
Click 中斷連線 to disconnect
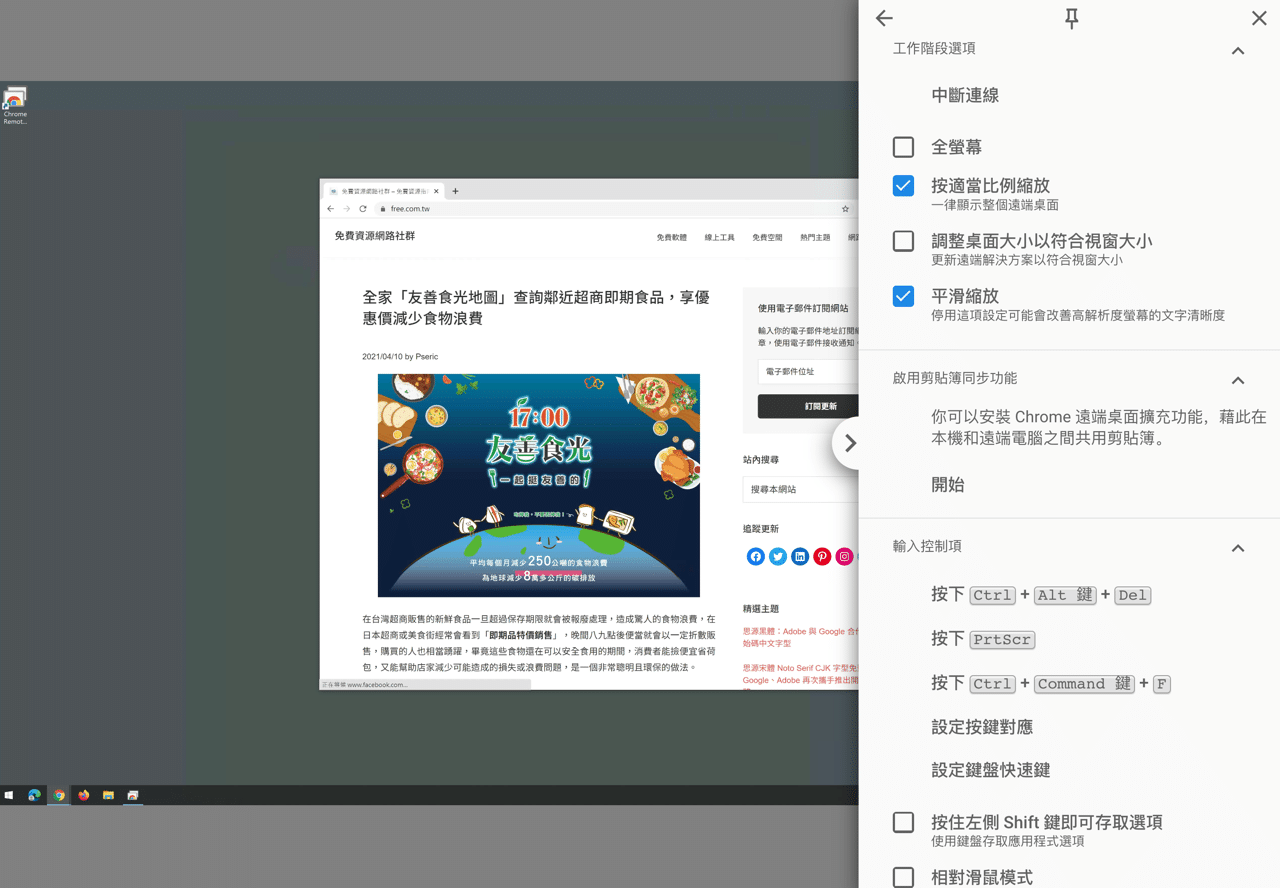(x=965, y=95)
